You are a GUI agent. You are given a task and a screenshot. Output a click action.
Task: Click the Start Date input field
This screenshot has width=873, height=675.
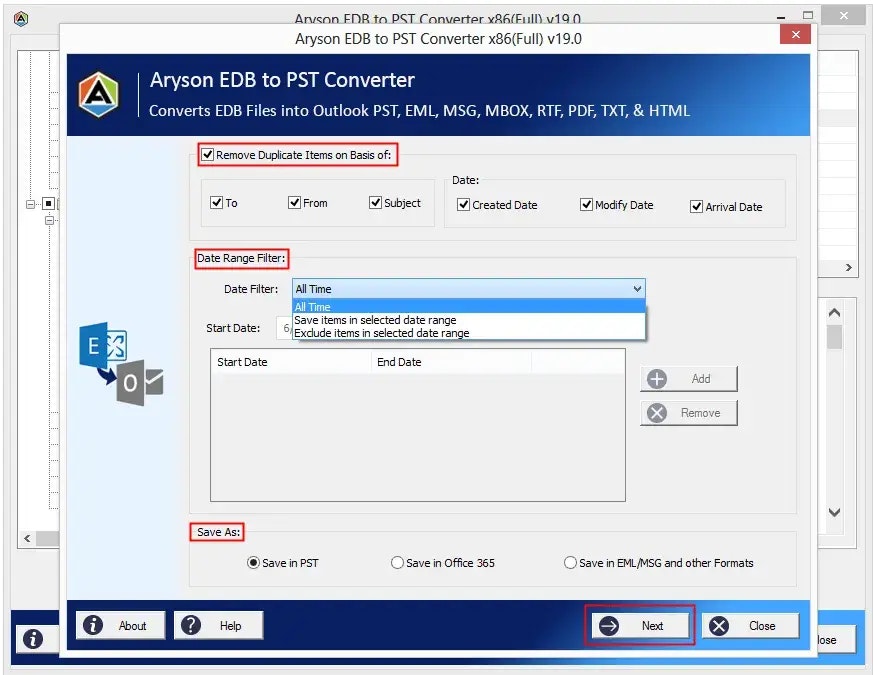click(x=285, y=328)
